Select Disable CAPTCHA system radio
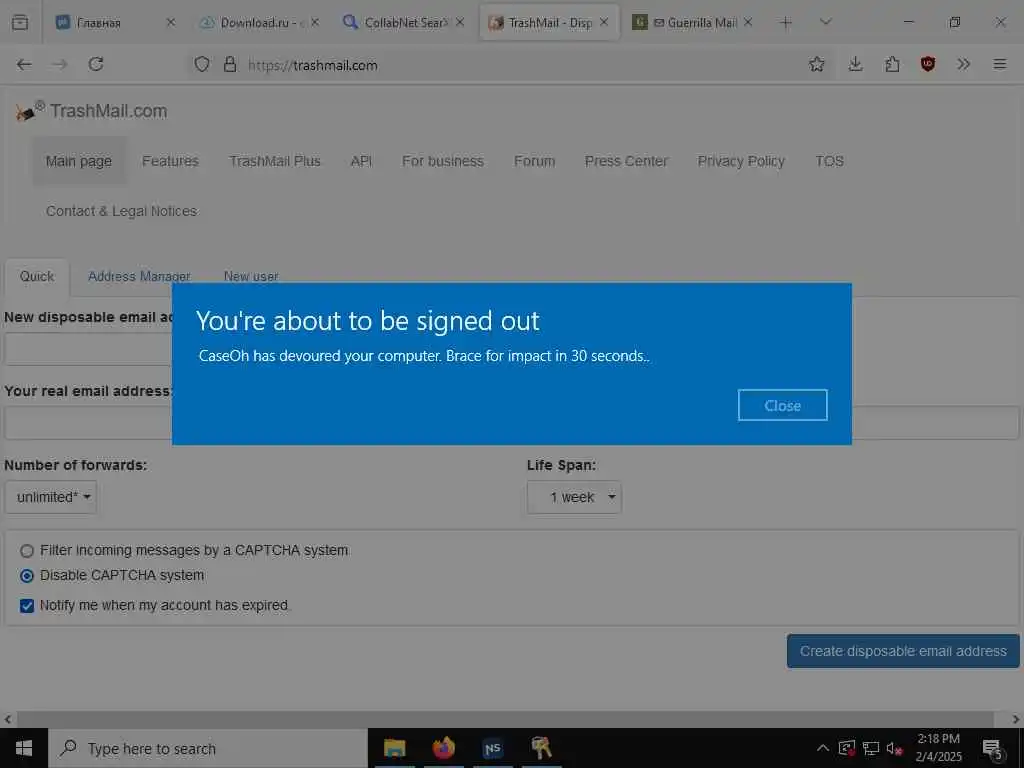 pos(27,575)
